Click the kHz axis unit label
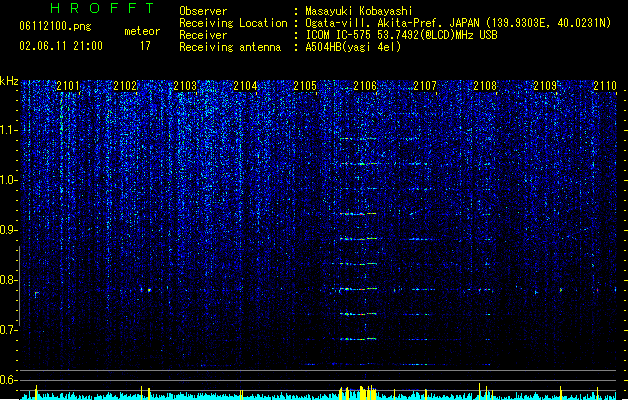 9,81
